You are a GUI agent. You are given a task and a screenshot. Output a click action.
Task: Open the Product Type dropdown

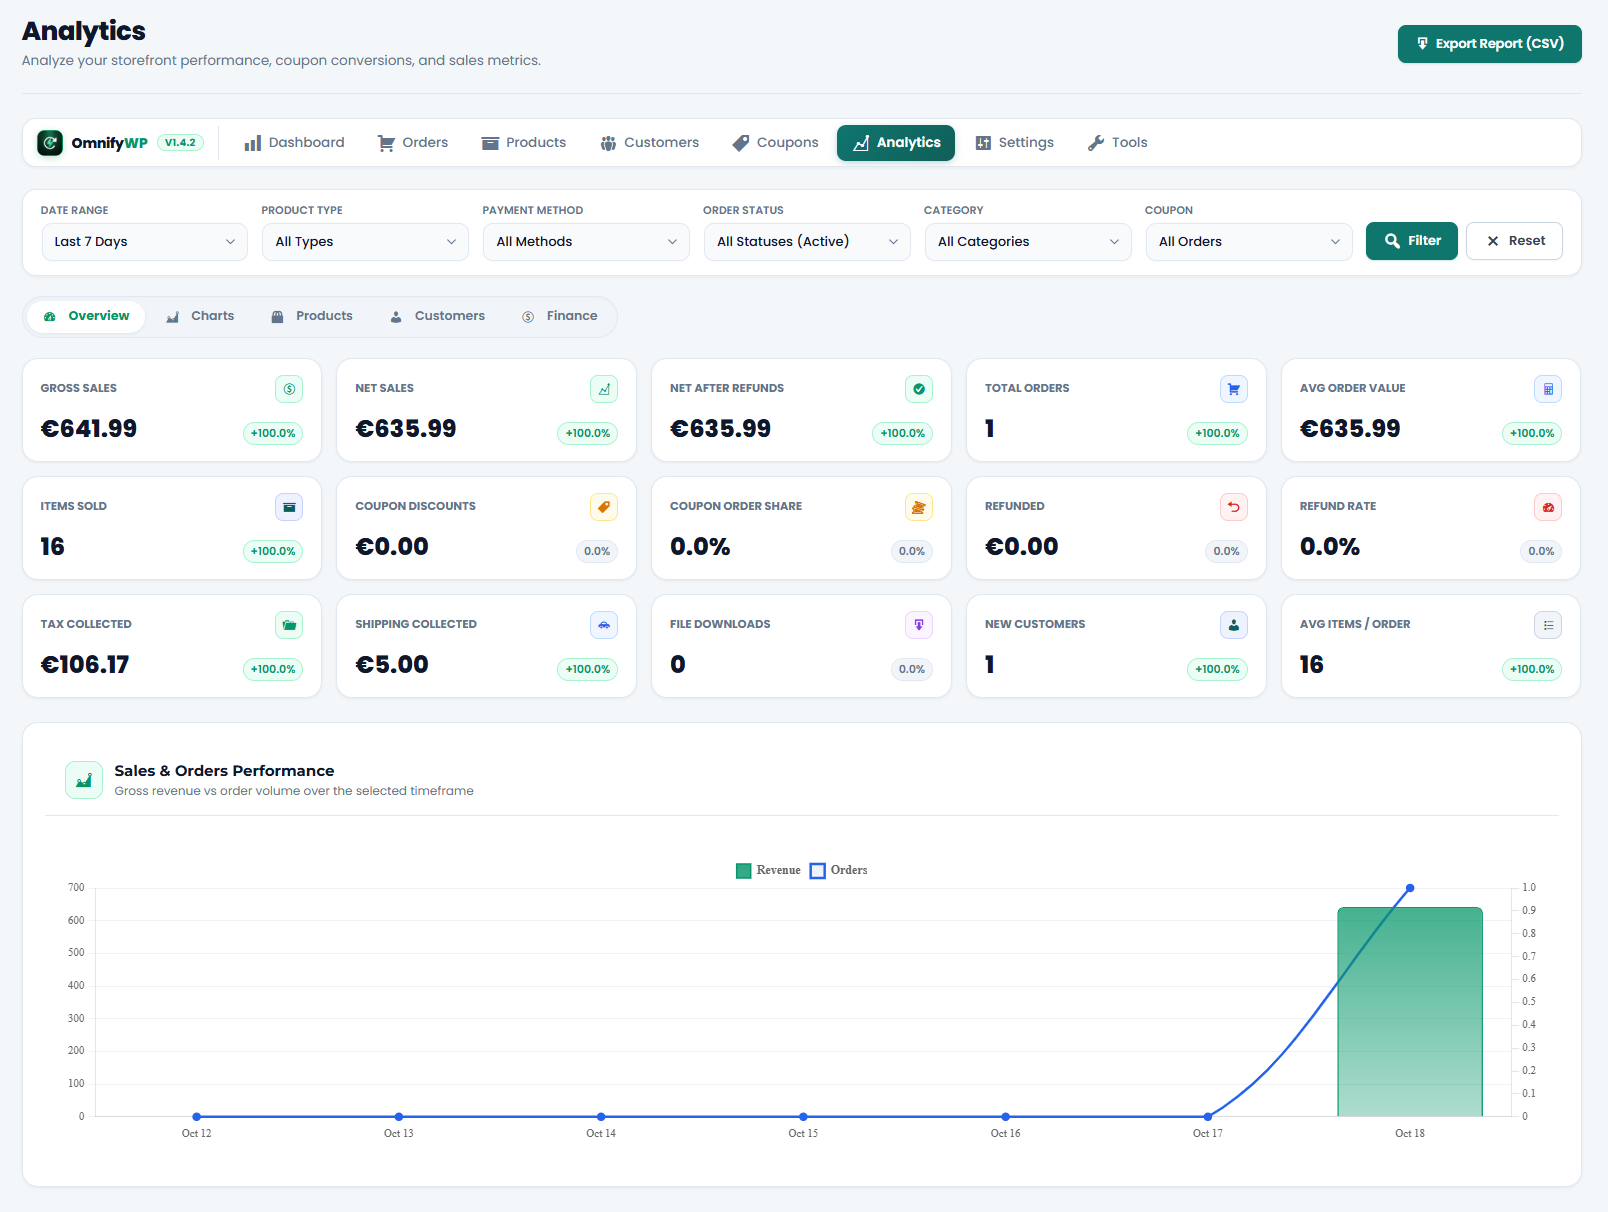[x=365, y=242]
